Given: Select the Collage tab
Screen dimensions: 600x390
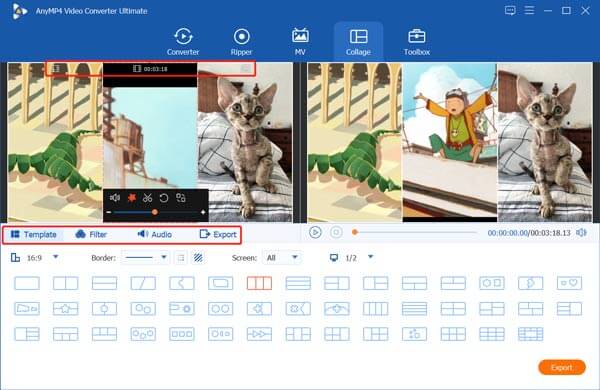Looking at the screenshot, I should point(358,42).
